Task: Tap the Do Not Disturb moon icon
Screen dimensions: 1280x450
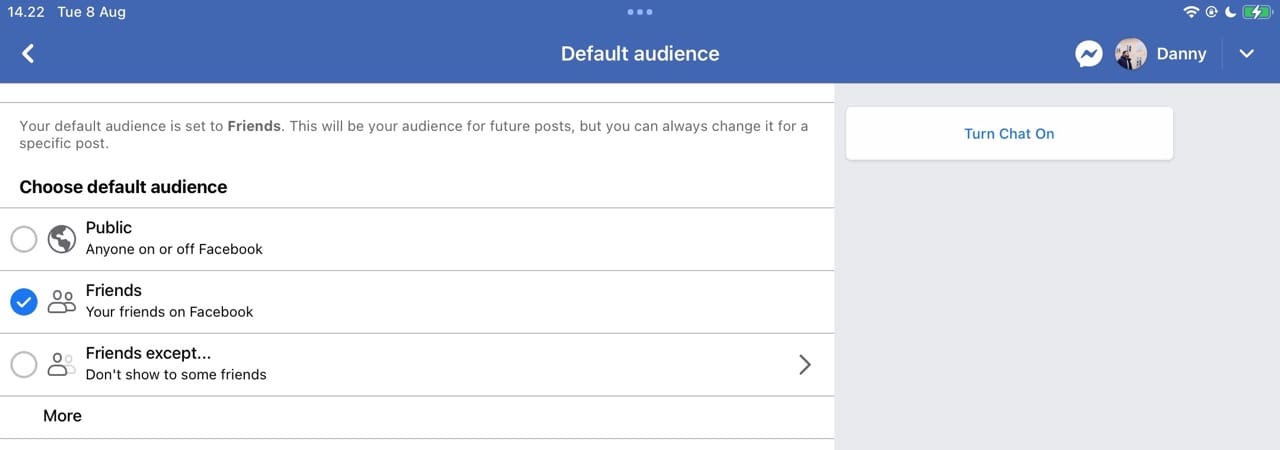Action: 1230,13
